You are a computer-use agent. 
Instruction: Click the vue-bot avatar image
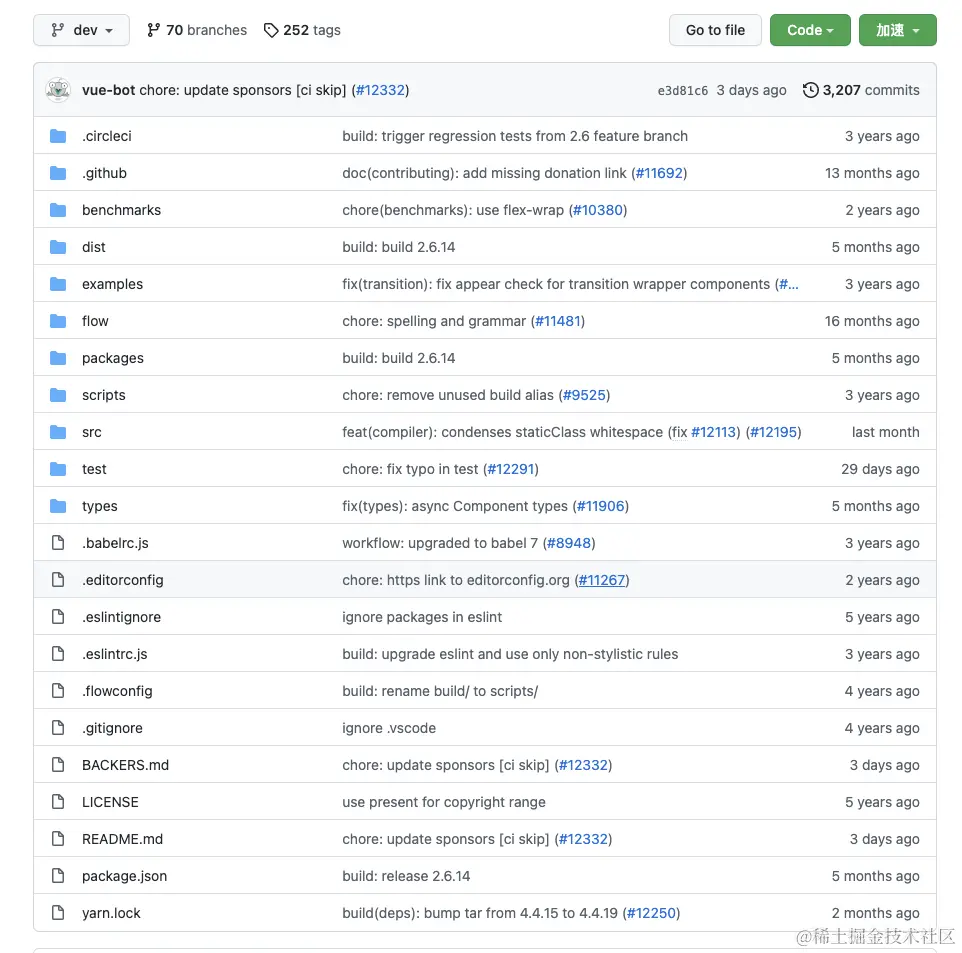[x=58, y=90]
